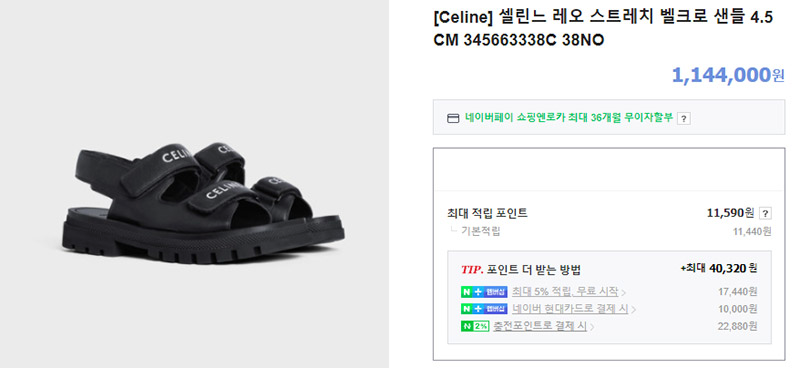
Task: Click the credit card icon beside 네이버페이 쇼핑엔로카
Action: click(x=453, y=118)
